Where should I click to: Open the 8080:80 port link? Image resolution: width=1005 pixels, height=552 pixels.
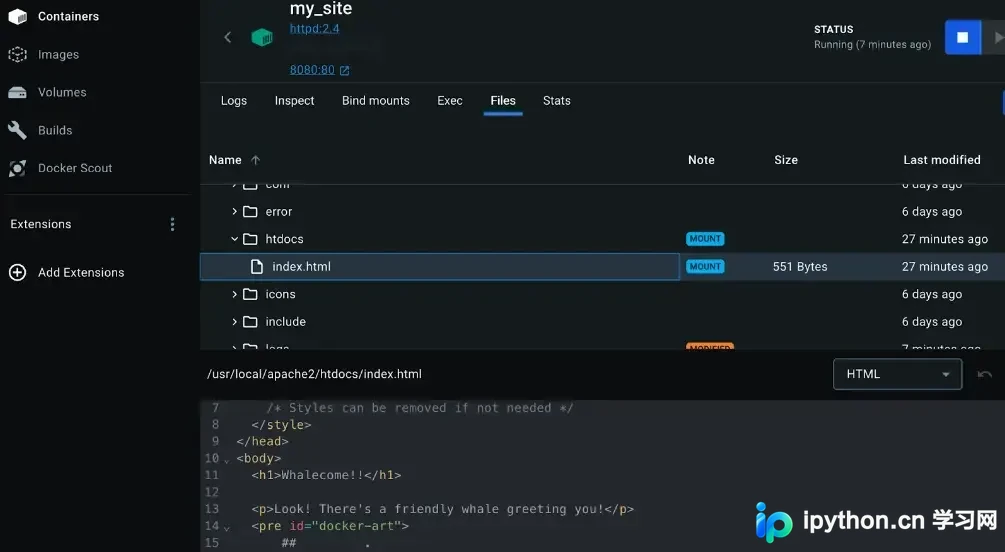(312, 70)
